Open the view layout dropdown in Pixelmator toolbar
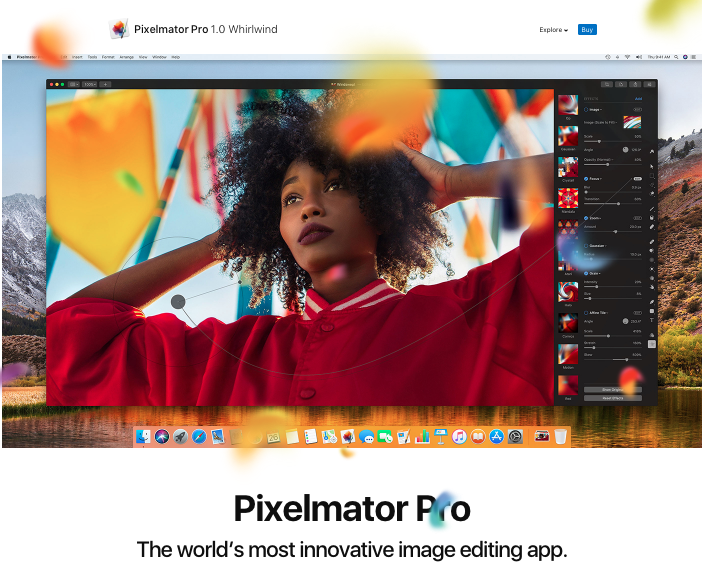The image size is (702, 576). (74, 84)
